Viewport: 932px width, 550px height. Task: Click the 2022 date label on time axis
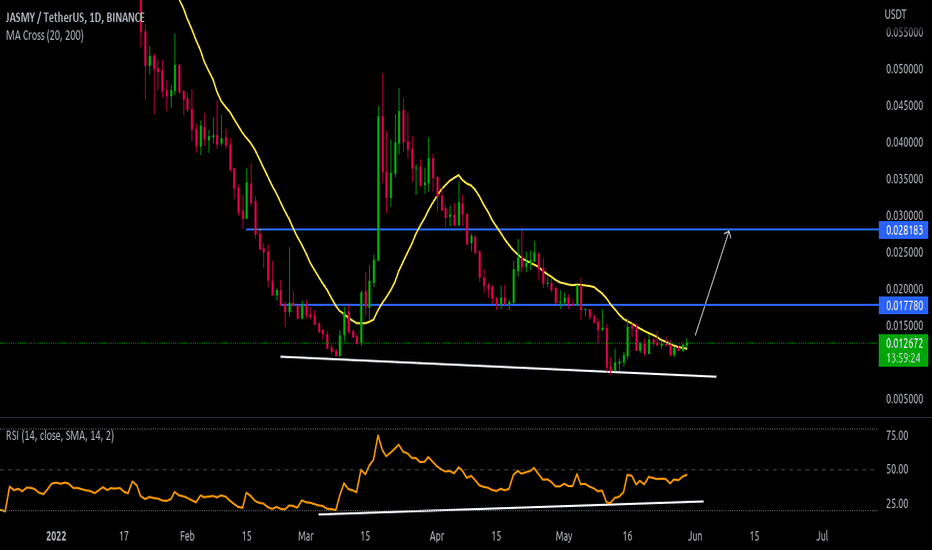(56, 536)
